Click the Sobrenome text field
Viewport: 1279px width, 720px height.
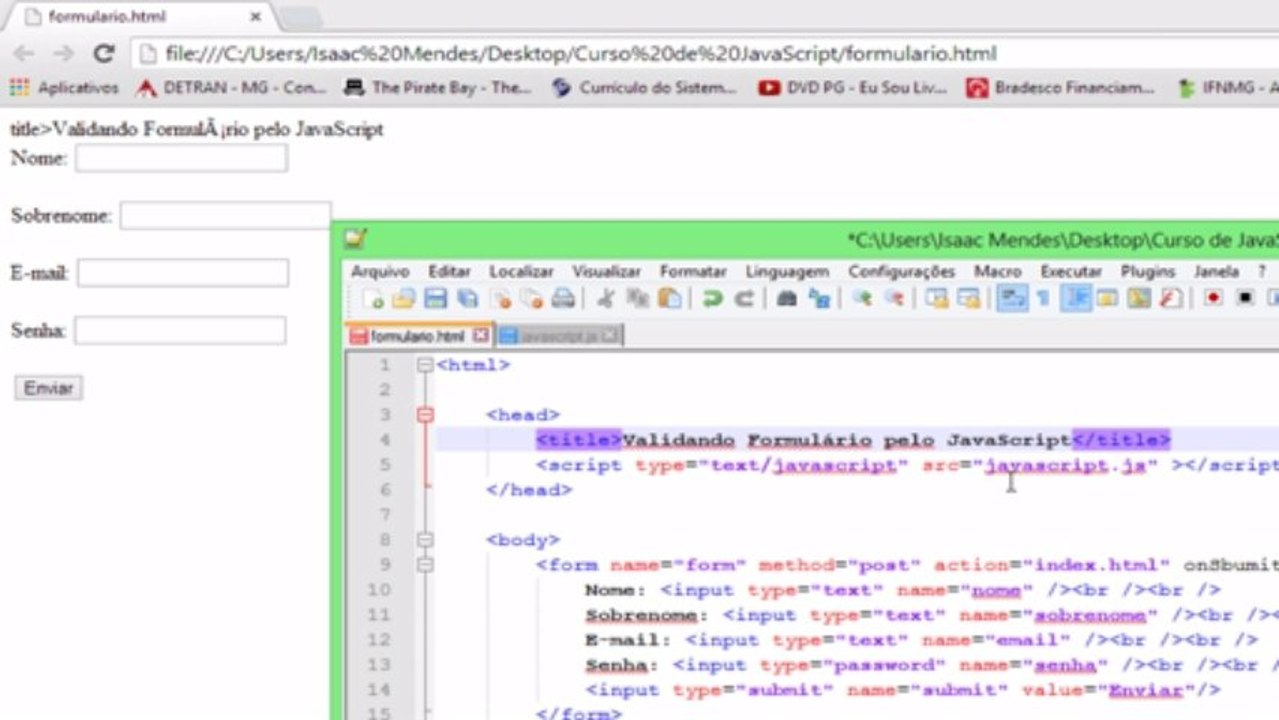[x=225, y=215]
